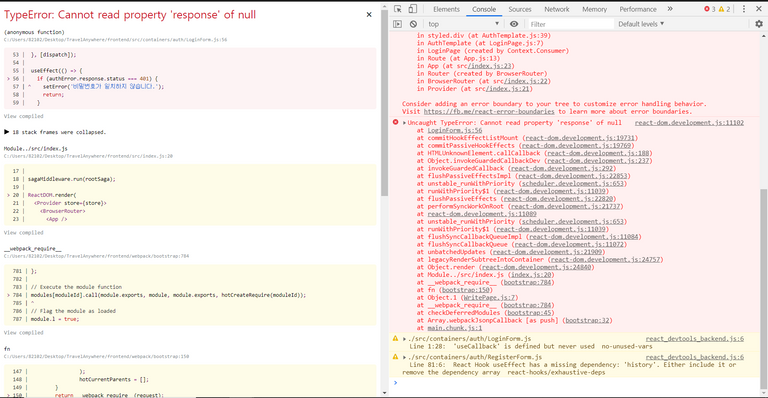Expand the 18 collapsed stack frames

tap(55, 132)
